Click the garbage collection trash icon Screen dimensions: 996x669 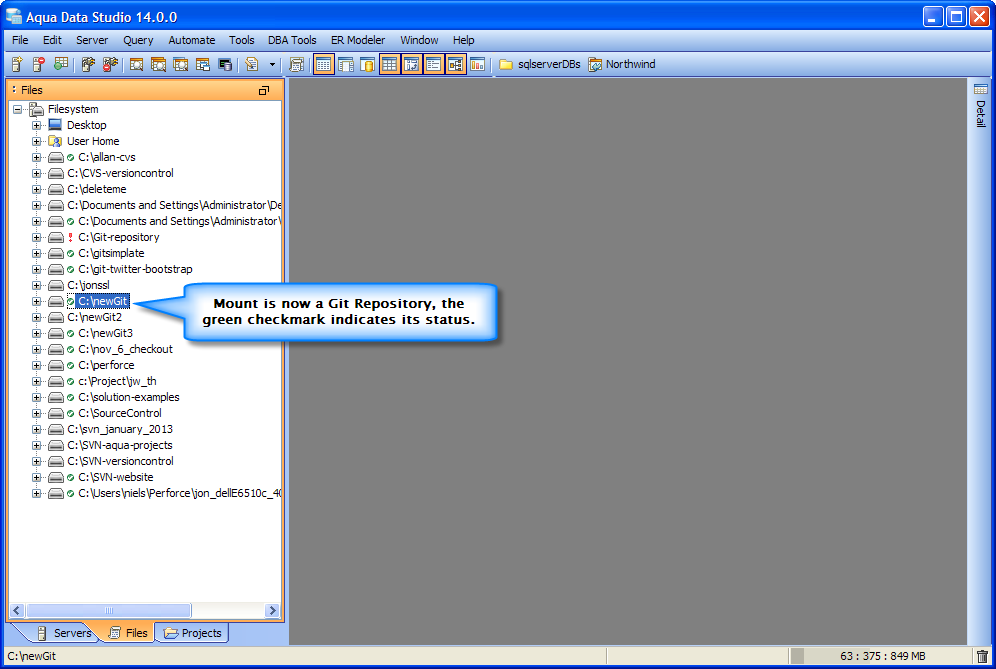[x=982, y=656]
